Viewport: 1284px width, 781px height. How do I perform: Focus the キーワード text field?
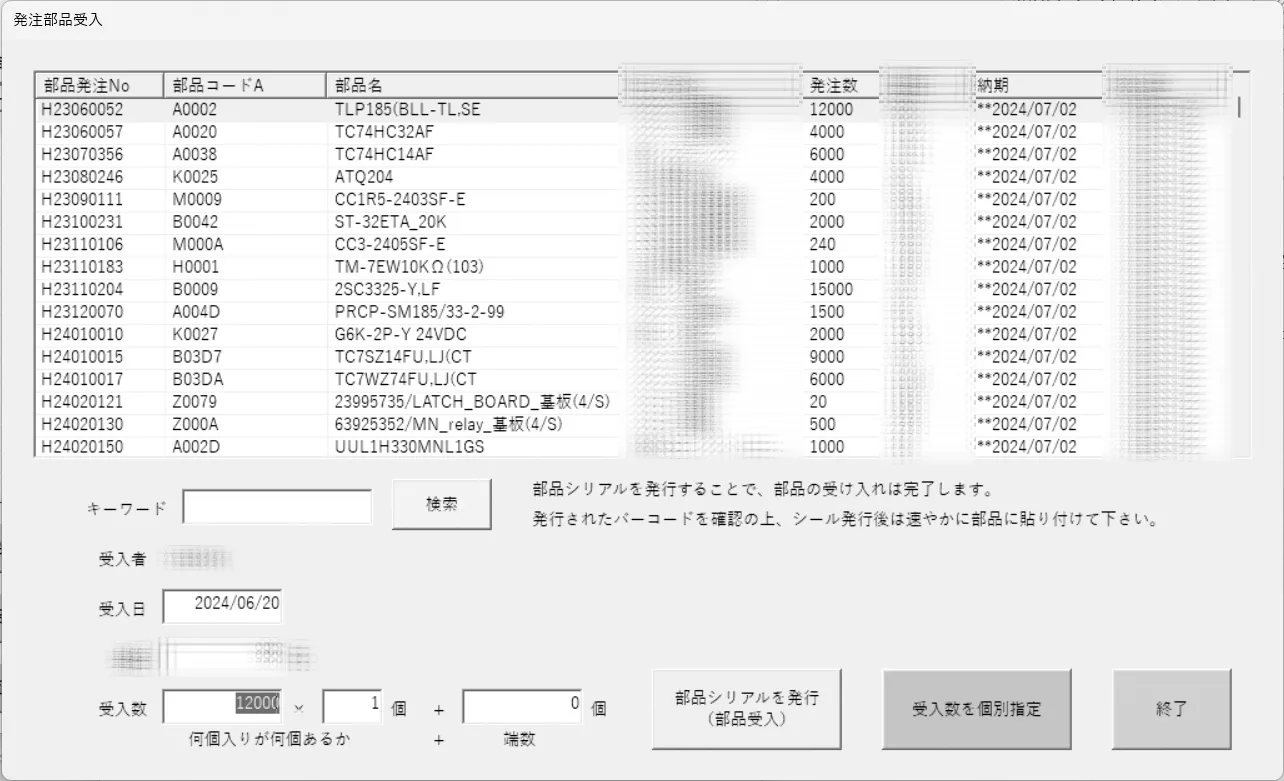[x=277, y=507]
